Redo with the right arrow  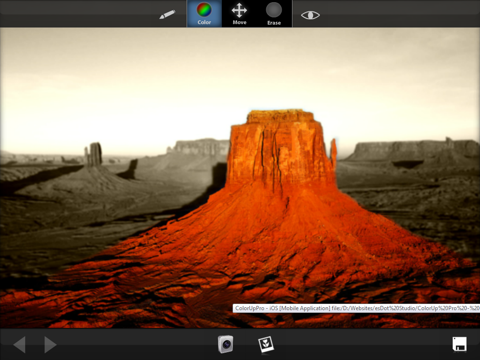click(50, 344)
